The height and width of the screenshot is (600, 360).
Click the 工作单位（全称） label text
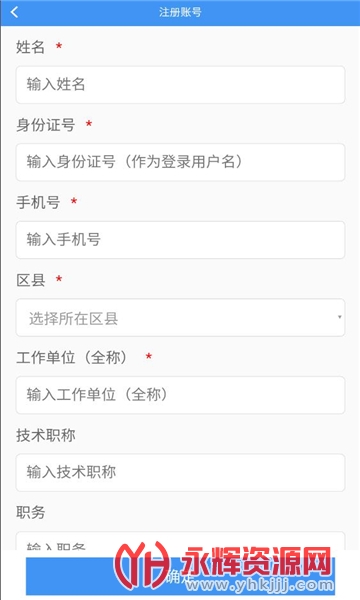73,357
